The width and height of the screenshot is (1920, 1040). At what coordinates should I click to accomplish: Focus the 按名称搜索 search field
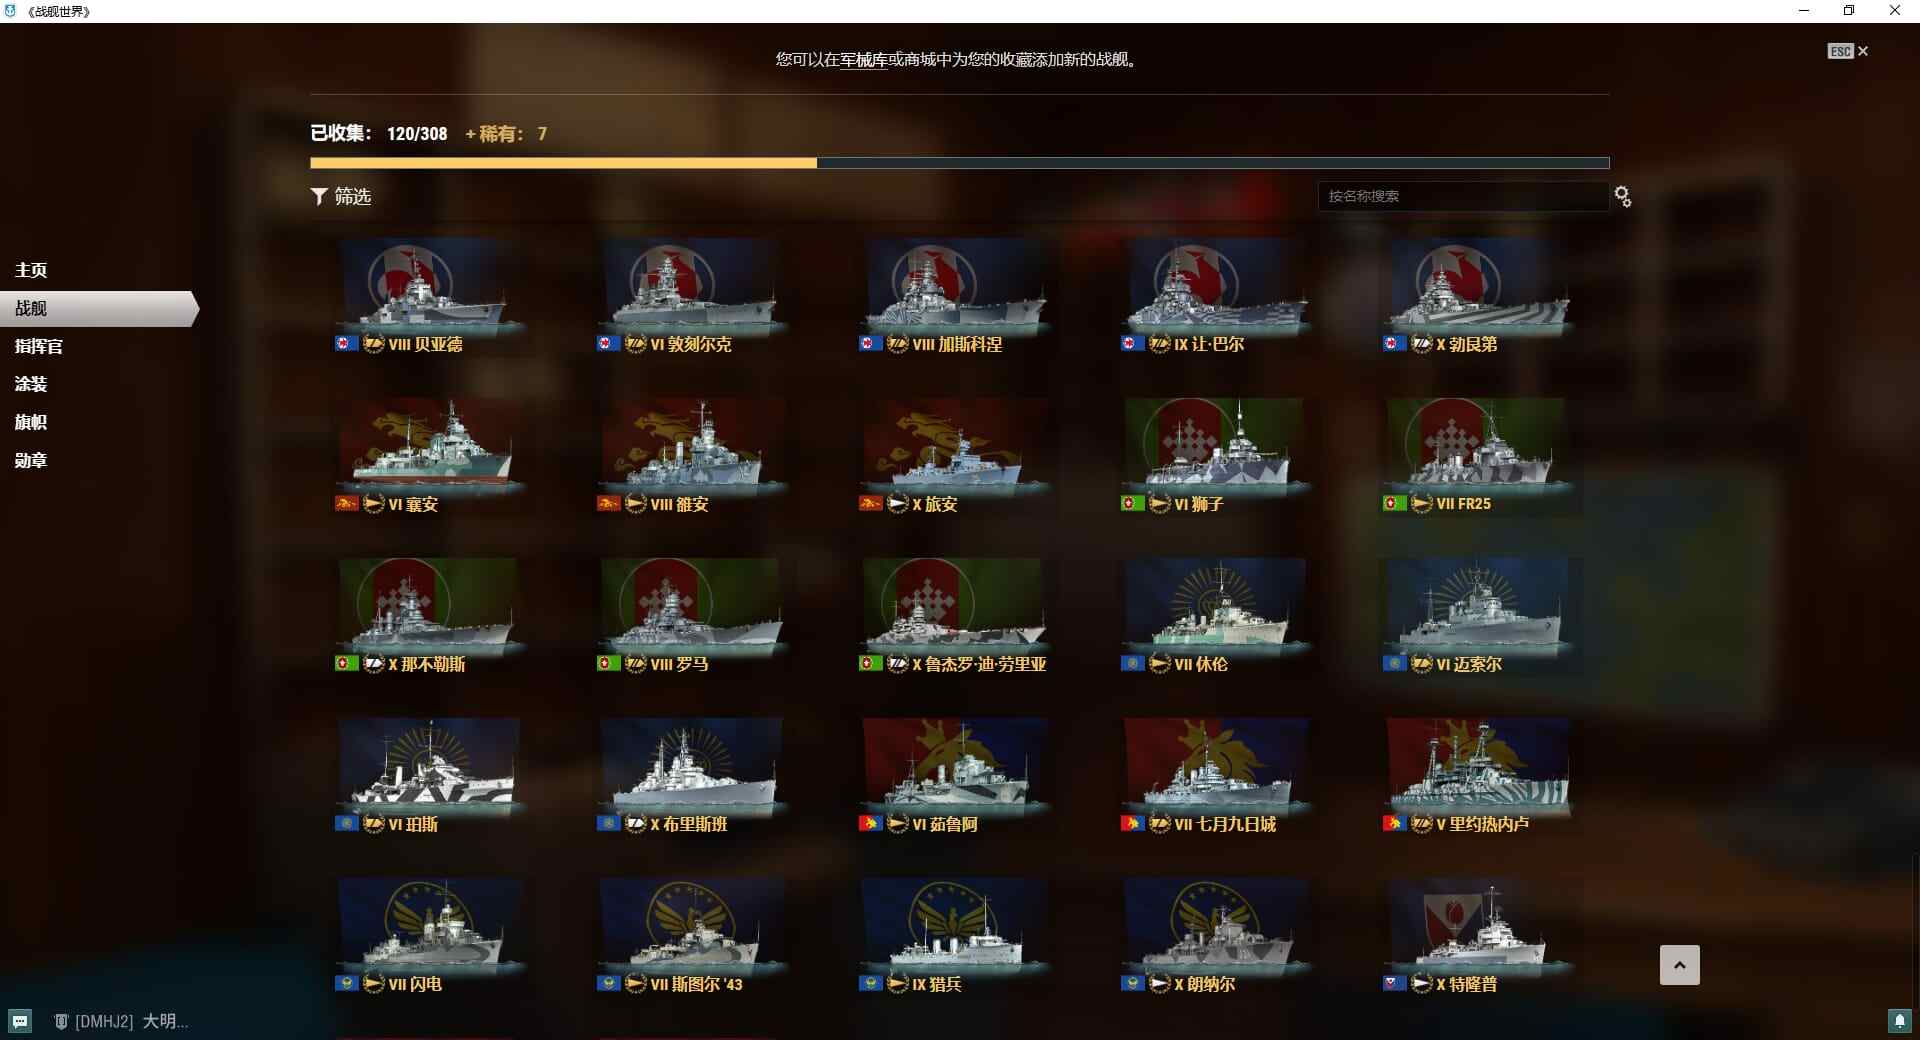pos(1463,196)
